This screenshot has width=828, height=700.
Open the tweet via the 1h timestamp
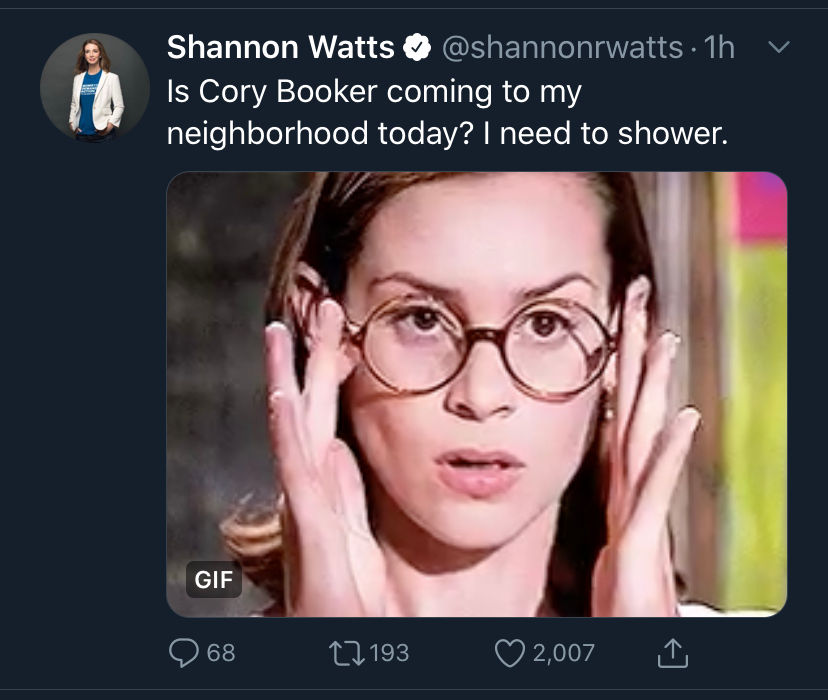coord(720,48)
